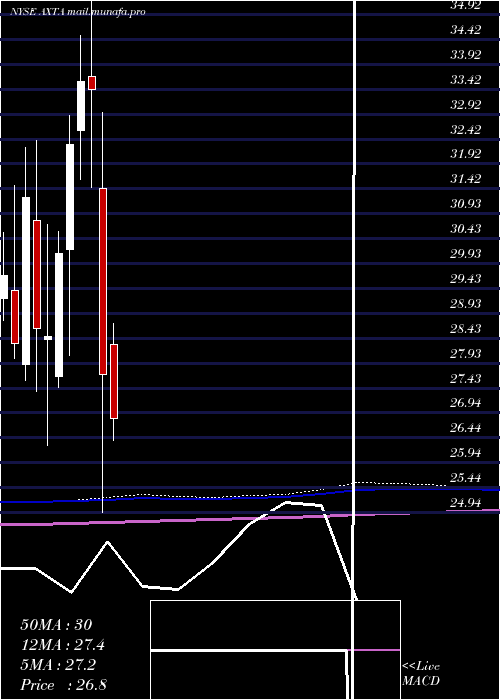
Task: Click the 25.94 price axis label
Action: point(466,454)
